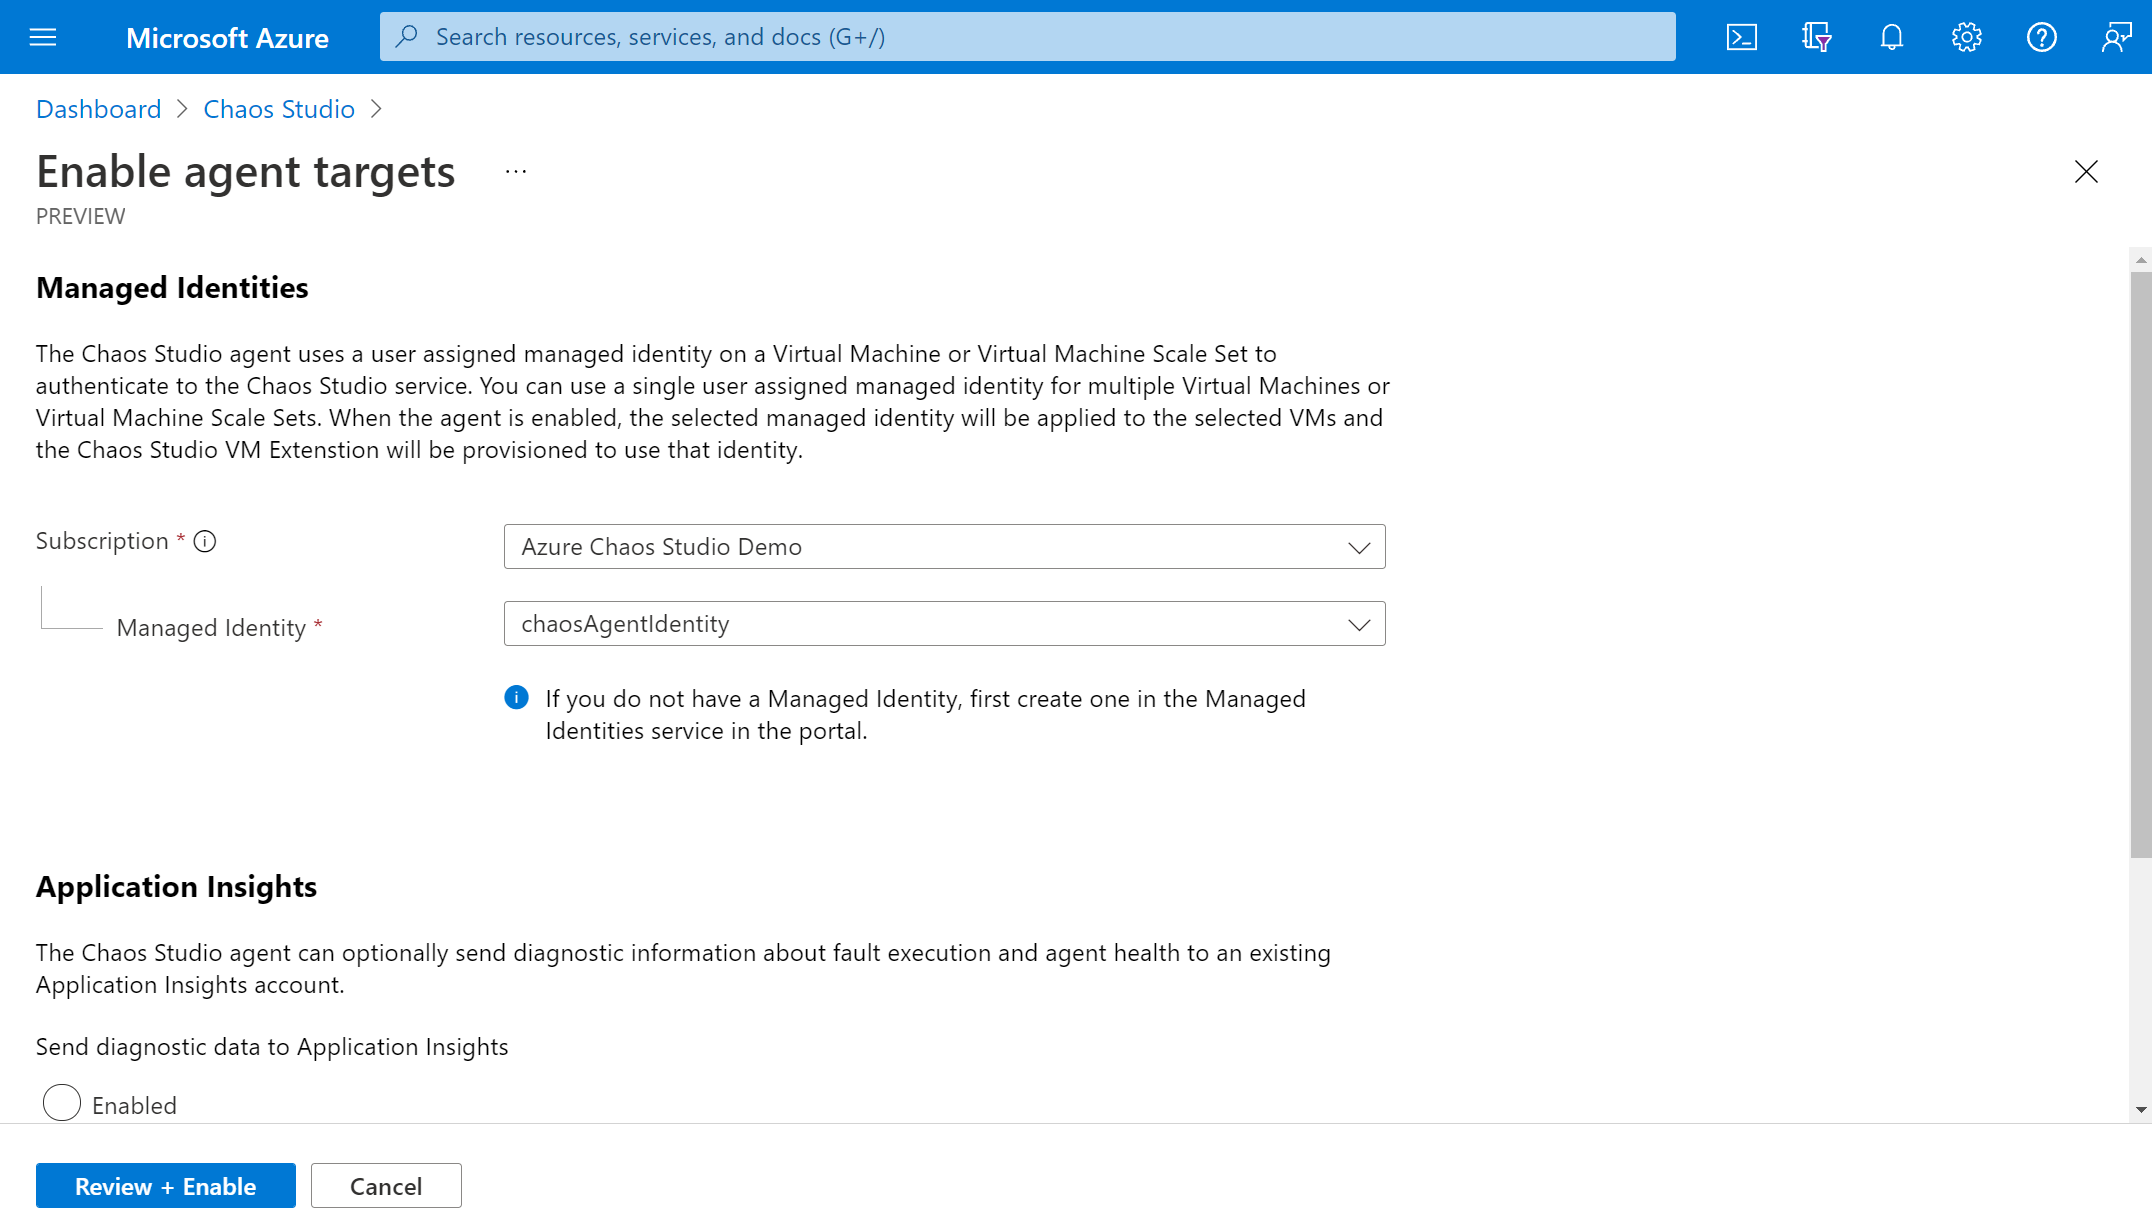Click the Azure portal menu hamburger icon

pyautogui.click(x=43, y=37)
